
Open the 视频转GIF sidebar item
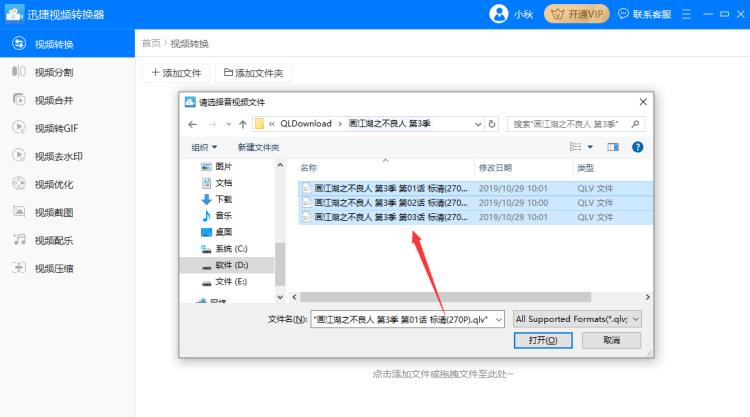click(x=67, y=128)
